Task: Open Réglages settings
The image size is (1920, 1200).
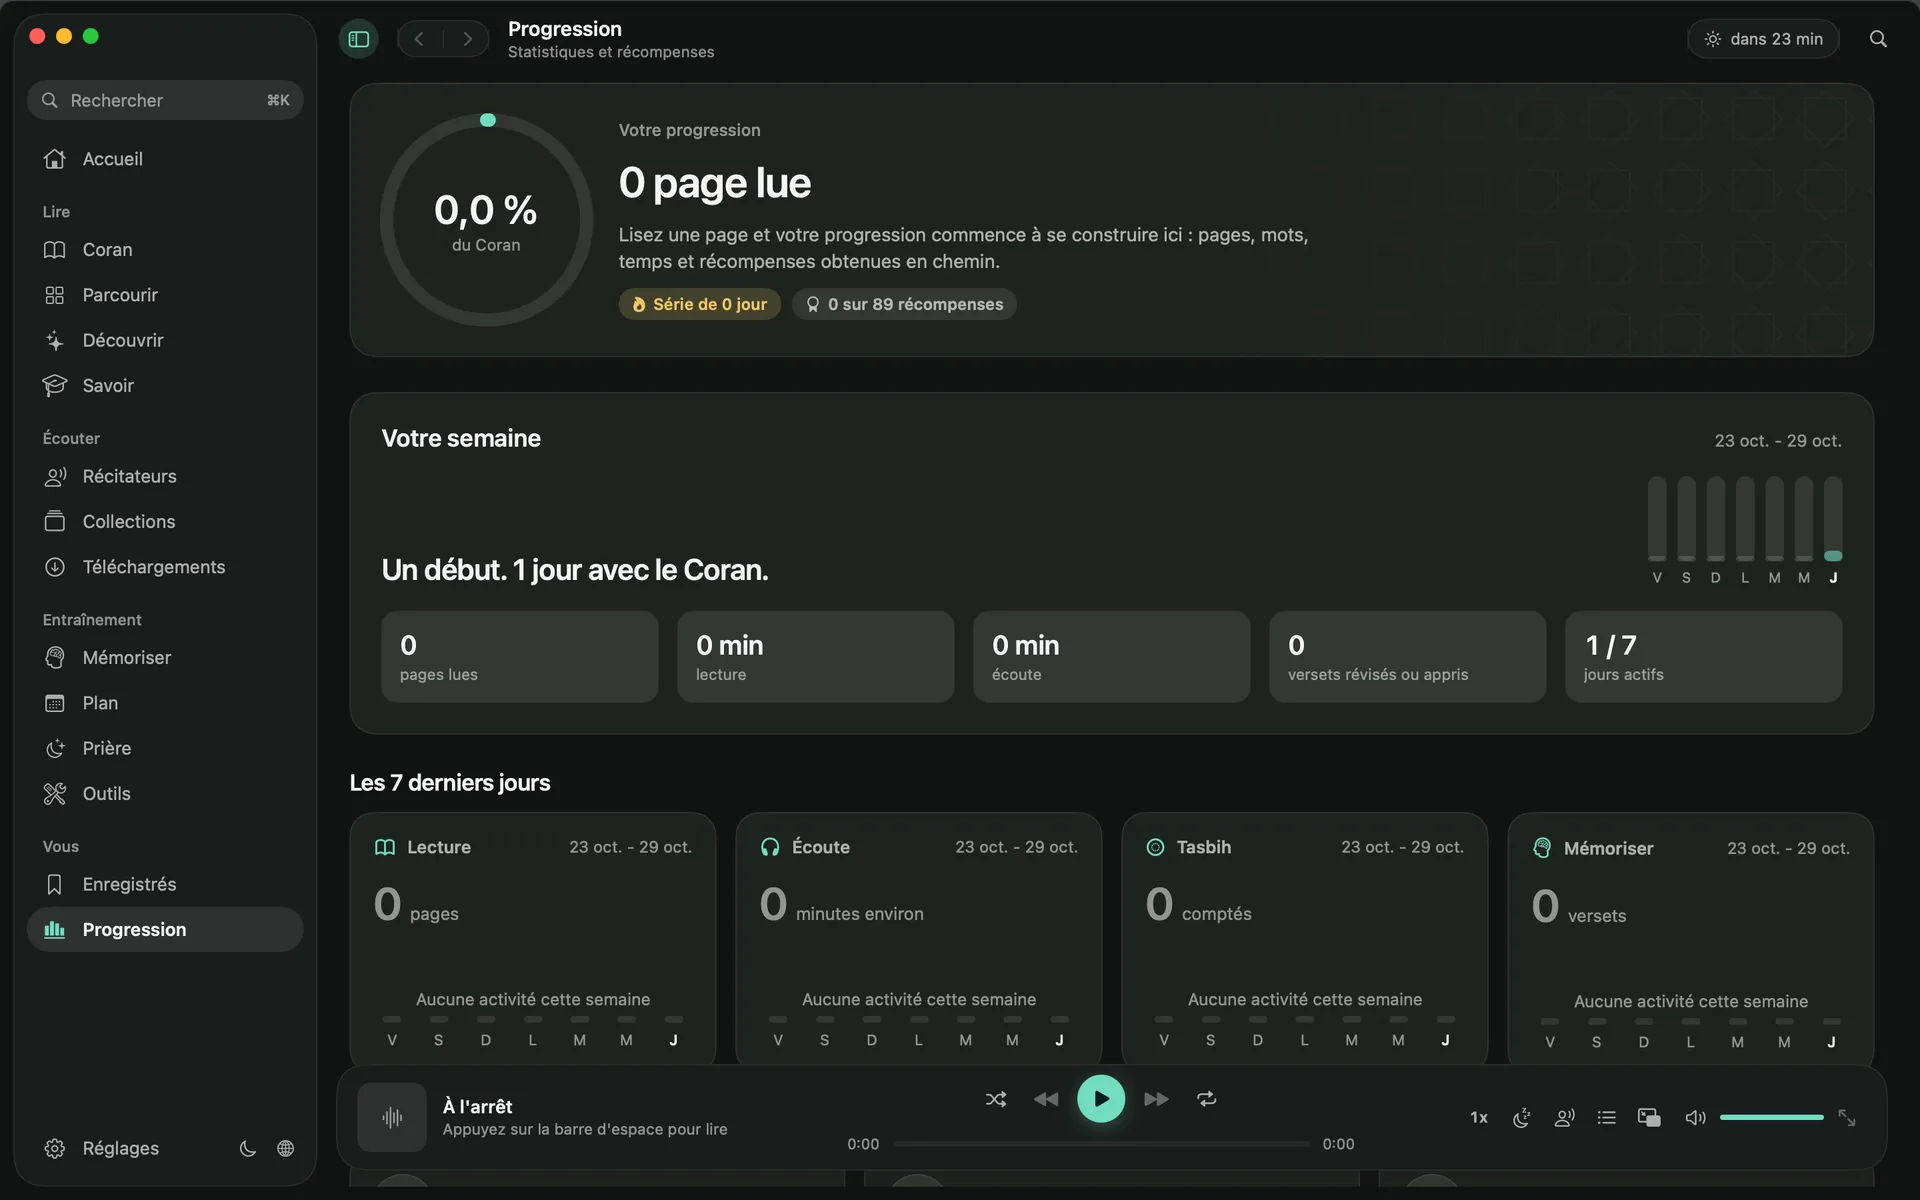Action: click(x=101, y=1148)
